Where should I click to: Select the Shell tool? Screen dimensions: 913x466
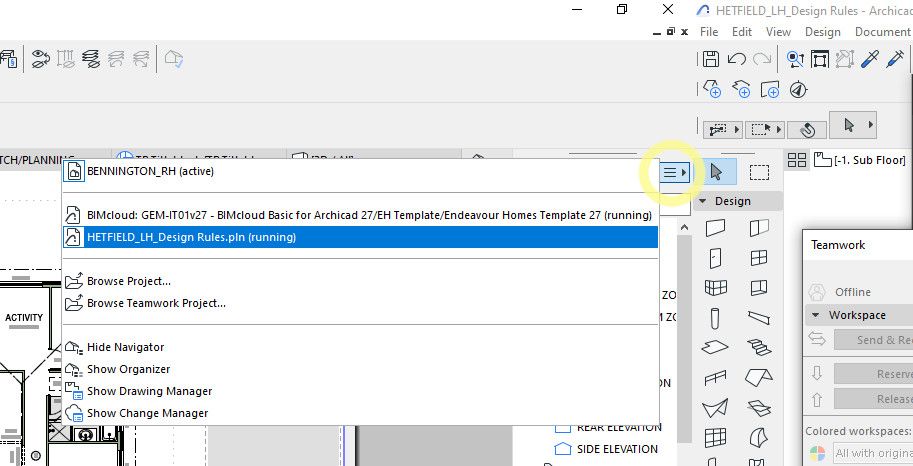pyautogui.click(x=716, y=408)
